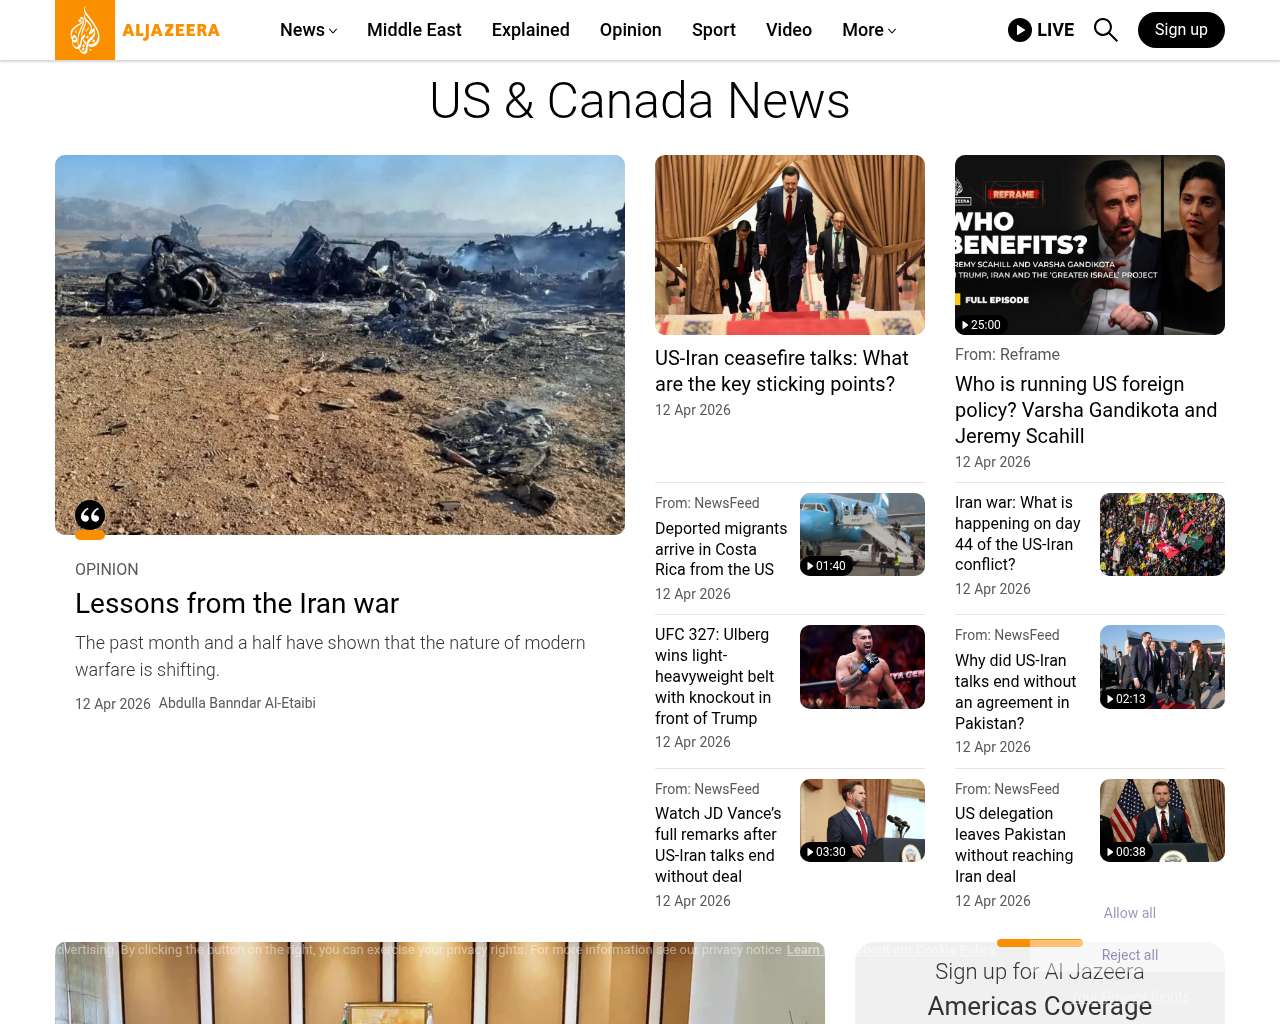Click the Sign up button
The width and height of the screenshot is (1280, 1024).
tap(1180, 30)
